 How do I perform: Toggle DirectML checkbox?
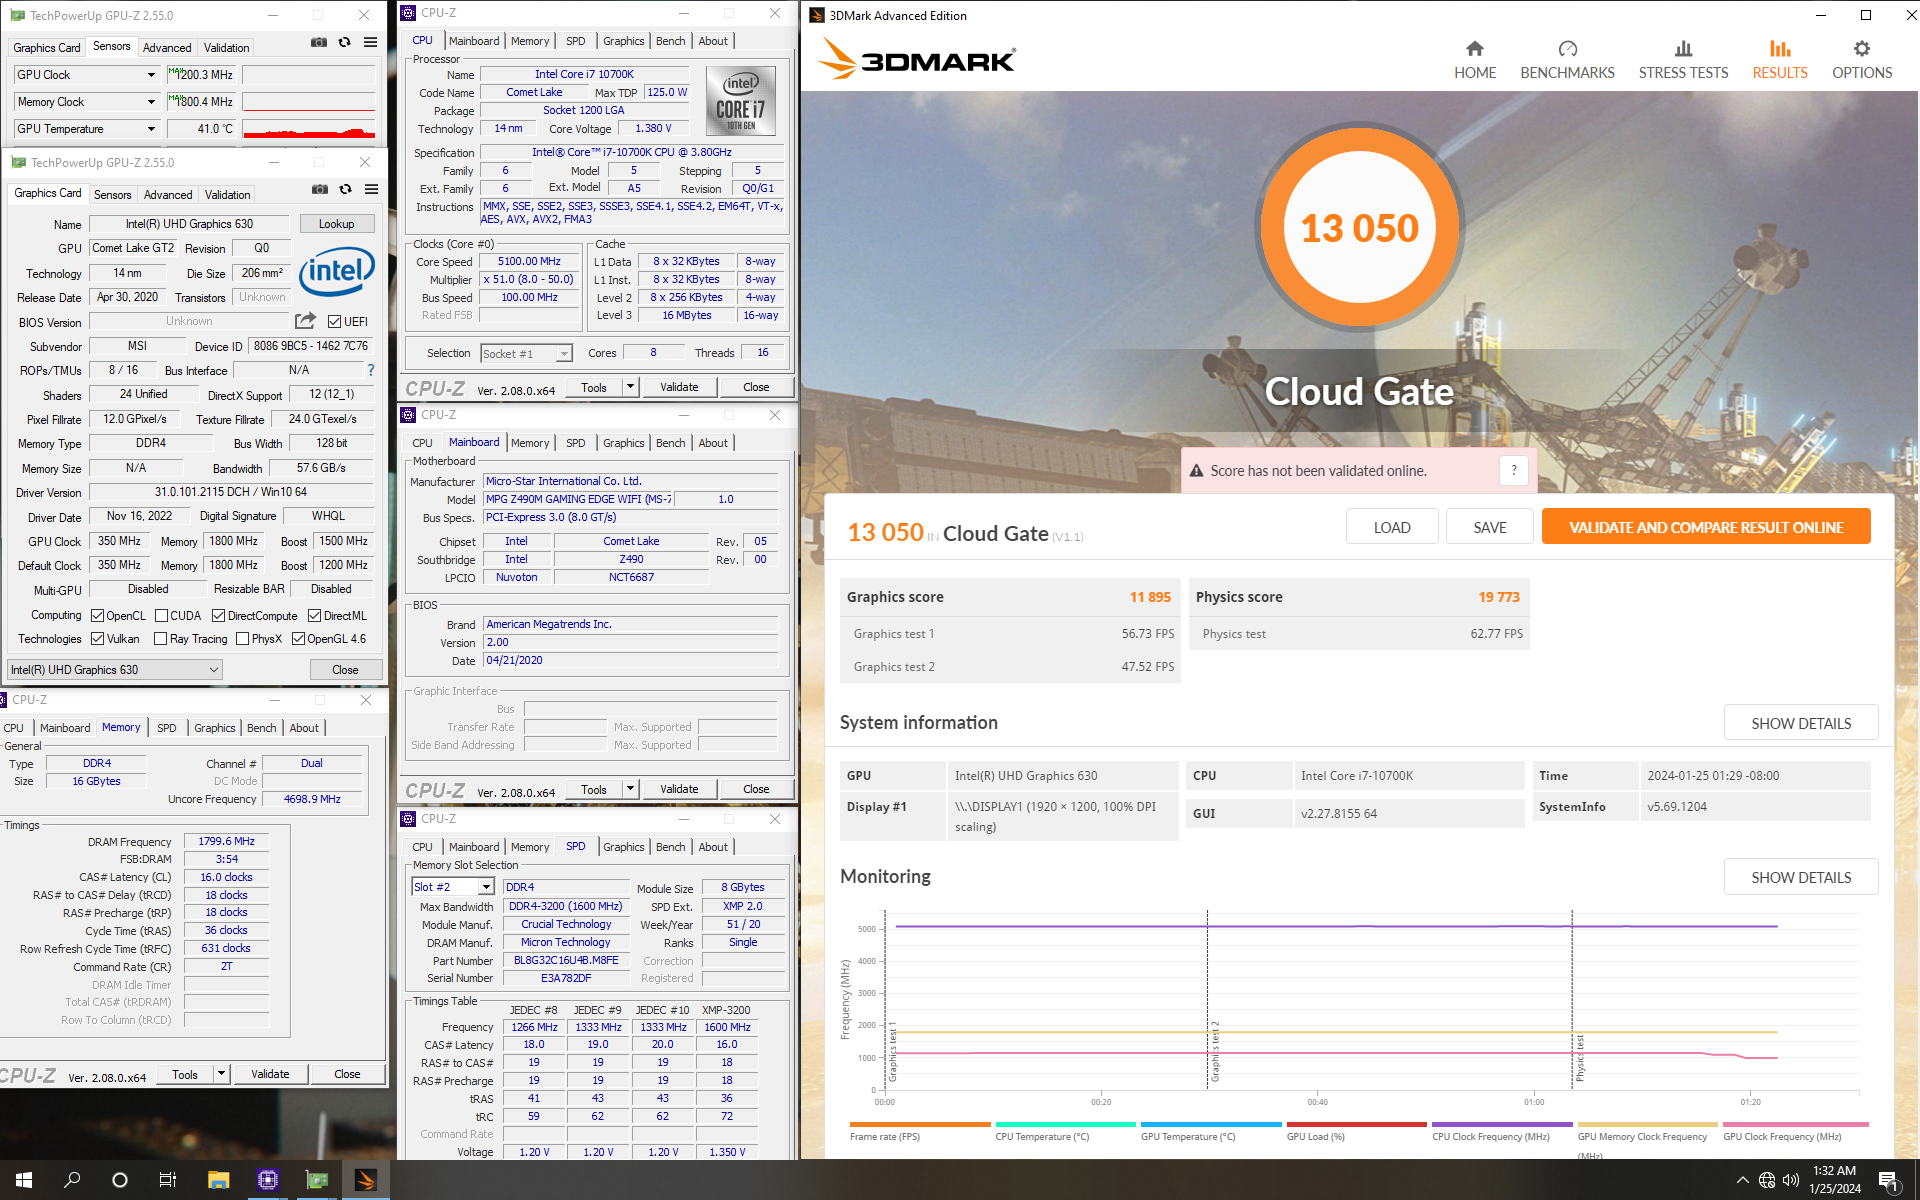tap(314, 616)
